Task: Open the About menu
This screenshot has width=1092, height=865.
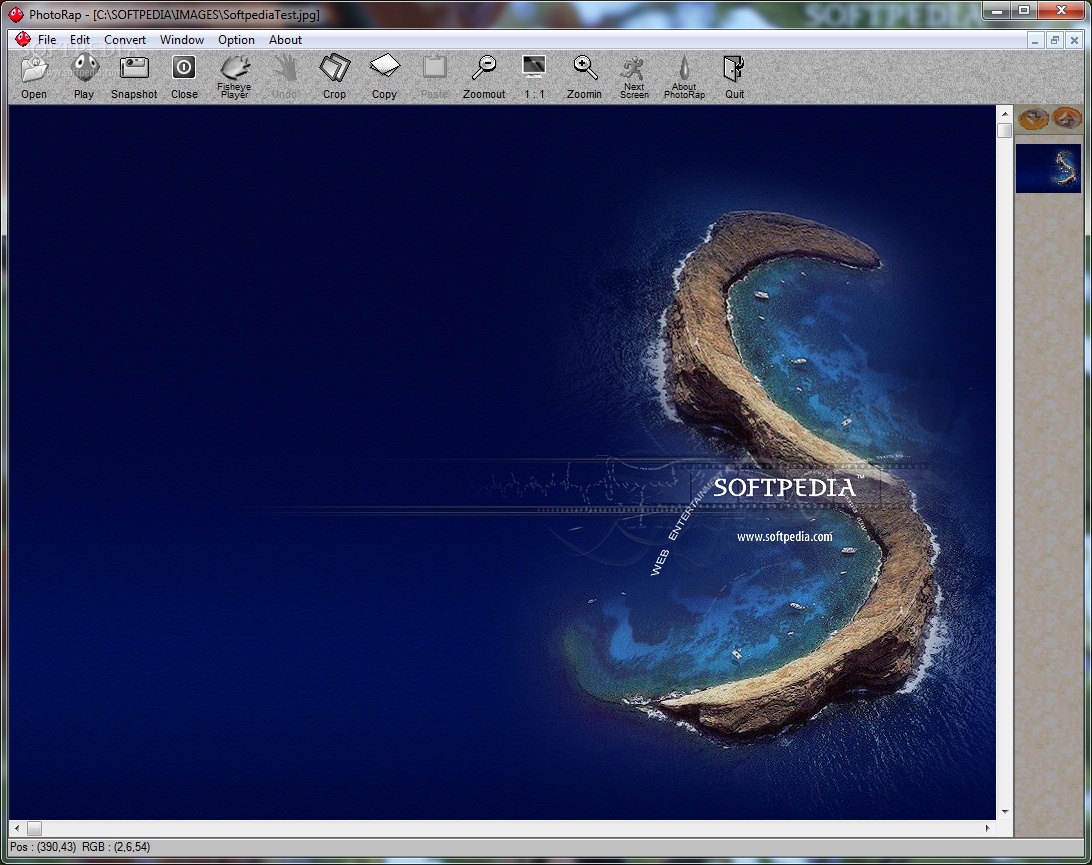Action: click(x=286, y=40)
